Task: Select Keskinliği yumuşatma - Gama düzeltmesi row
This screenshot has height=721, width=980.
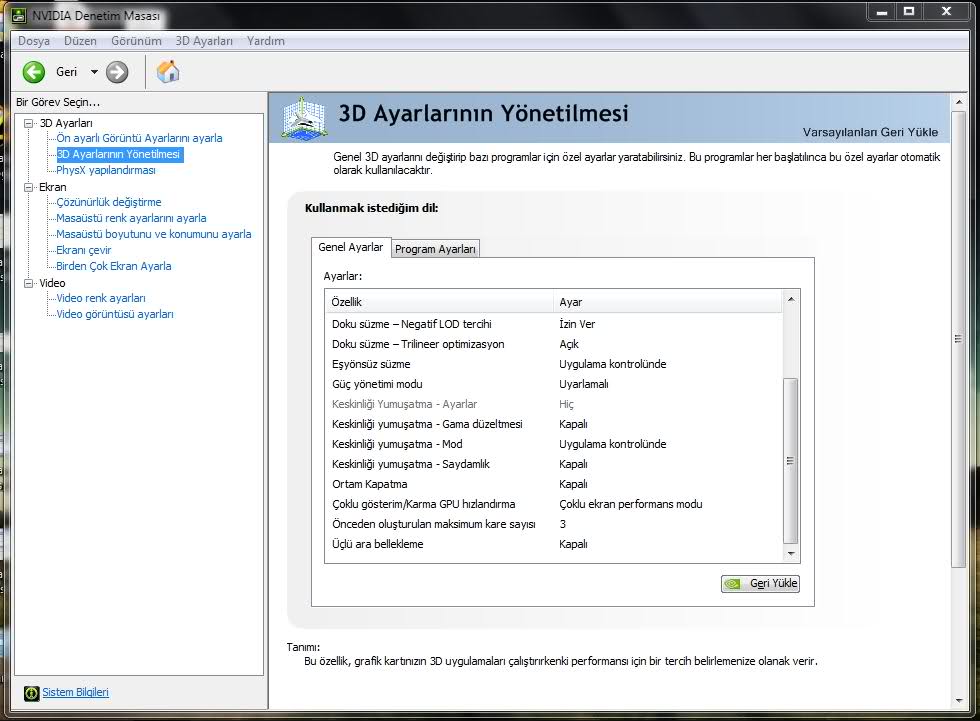Action: pos(554,424)
